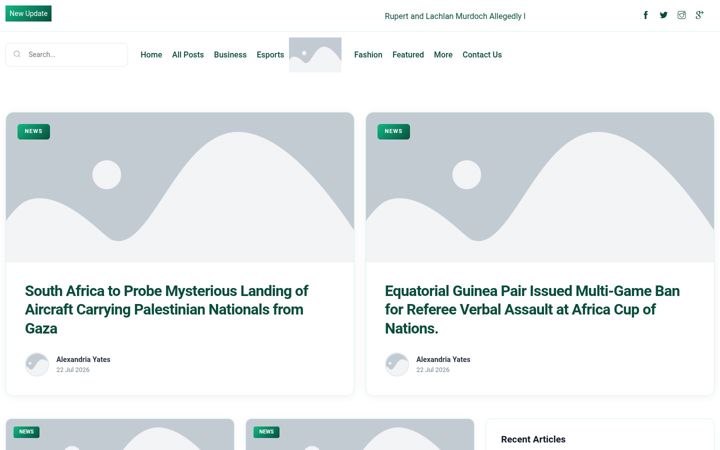Open Contact Us page
720x450 pixels.
point(482,55)
